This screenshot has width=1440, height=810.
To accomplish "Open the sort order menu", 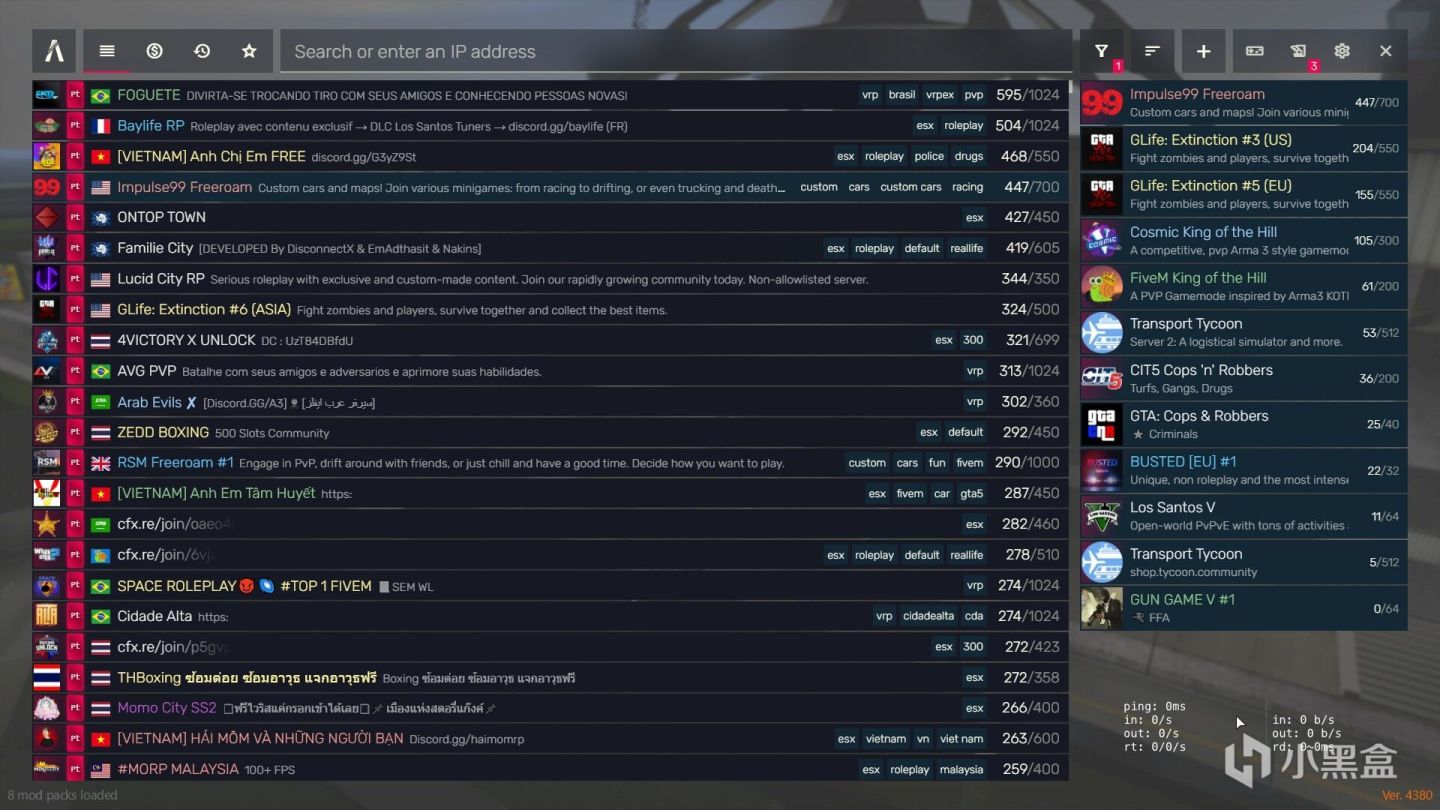I will [x=1152, y=51].
